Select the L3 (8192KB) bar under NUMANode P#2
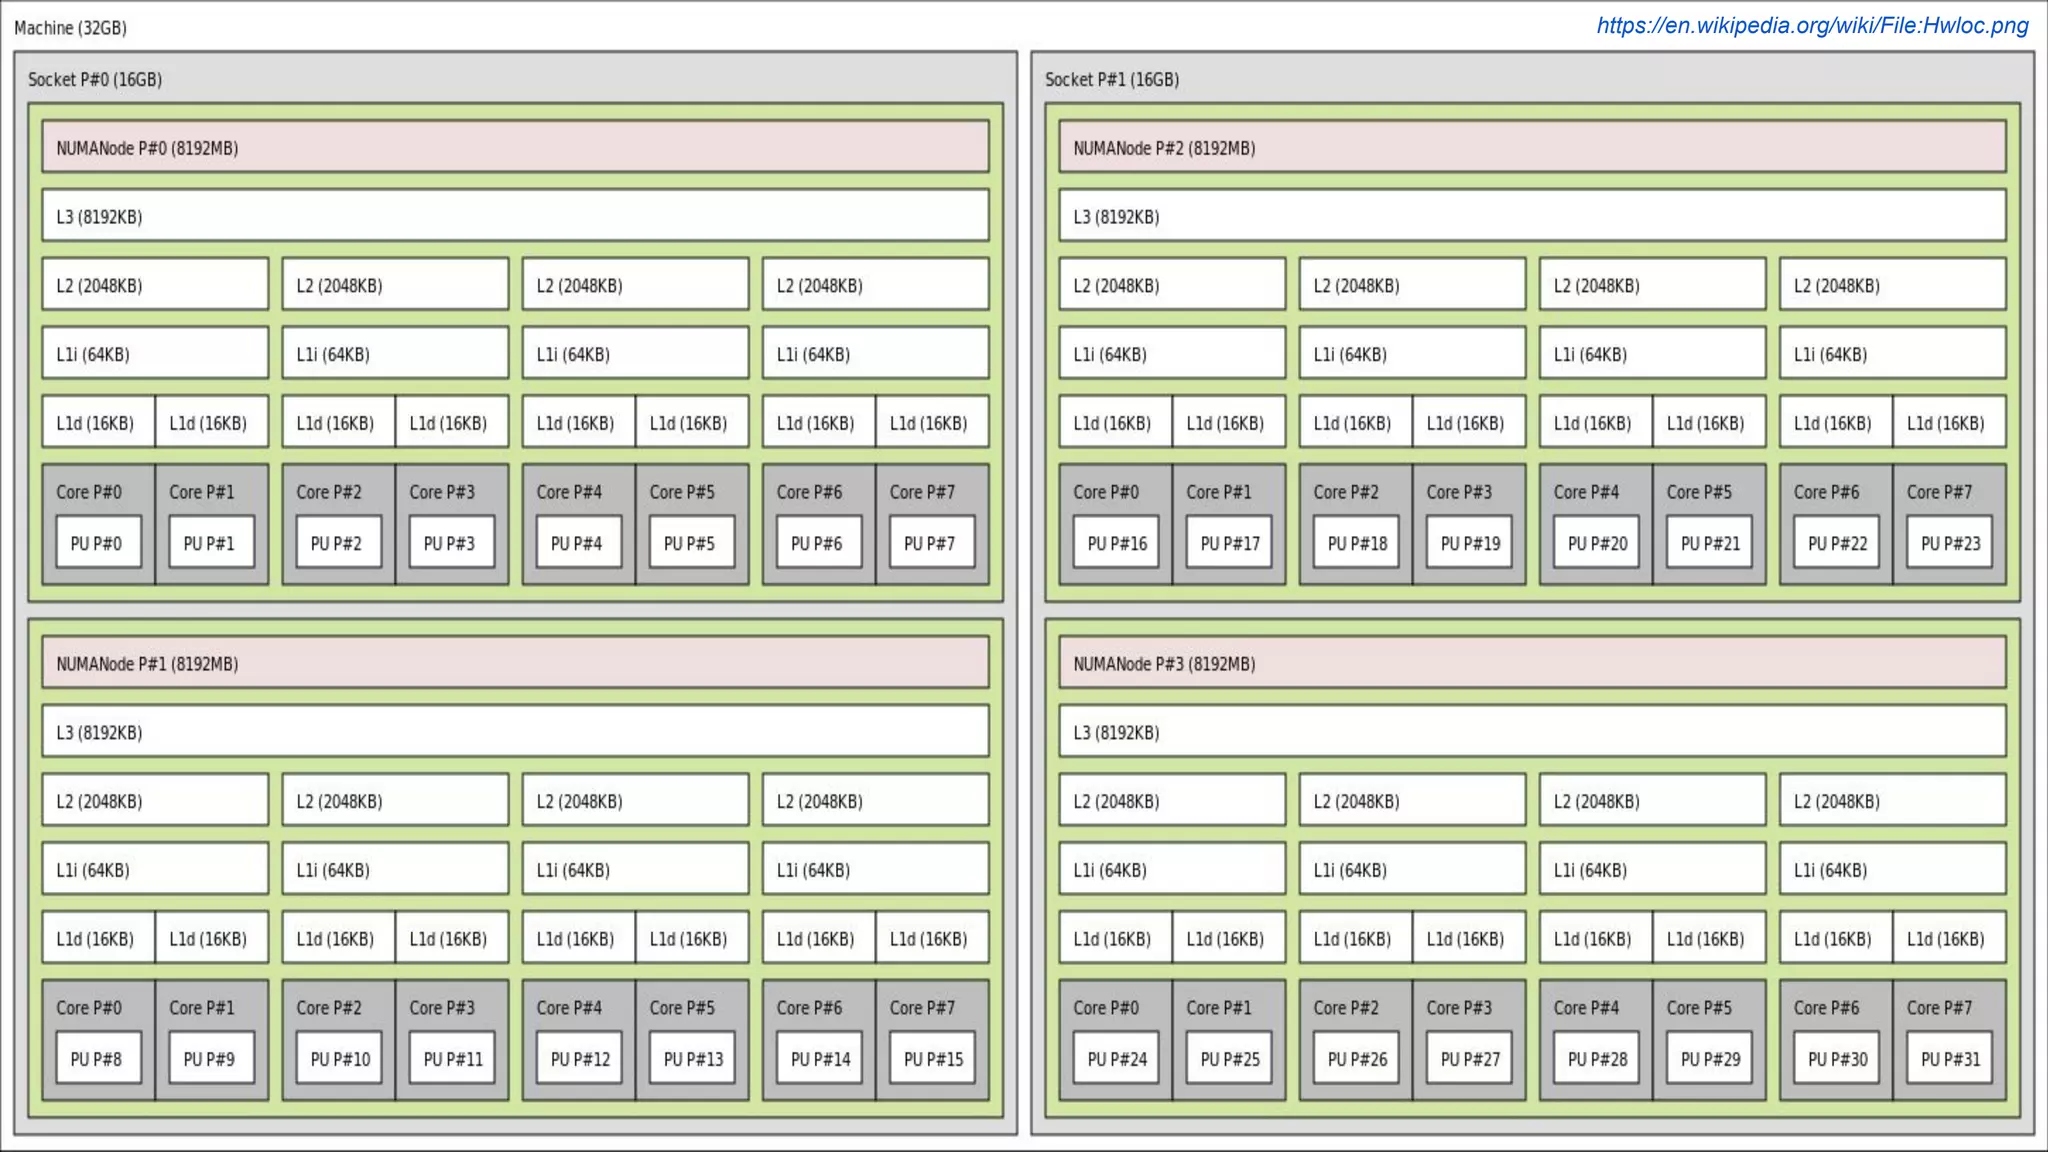This screenshot has width=2048, height=1152. tap(1532, 217)
